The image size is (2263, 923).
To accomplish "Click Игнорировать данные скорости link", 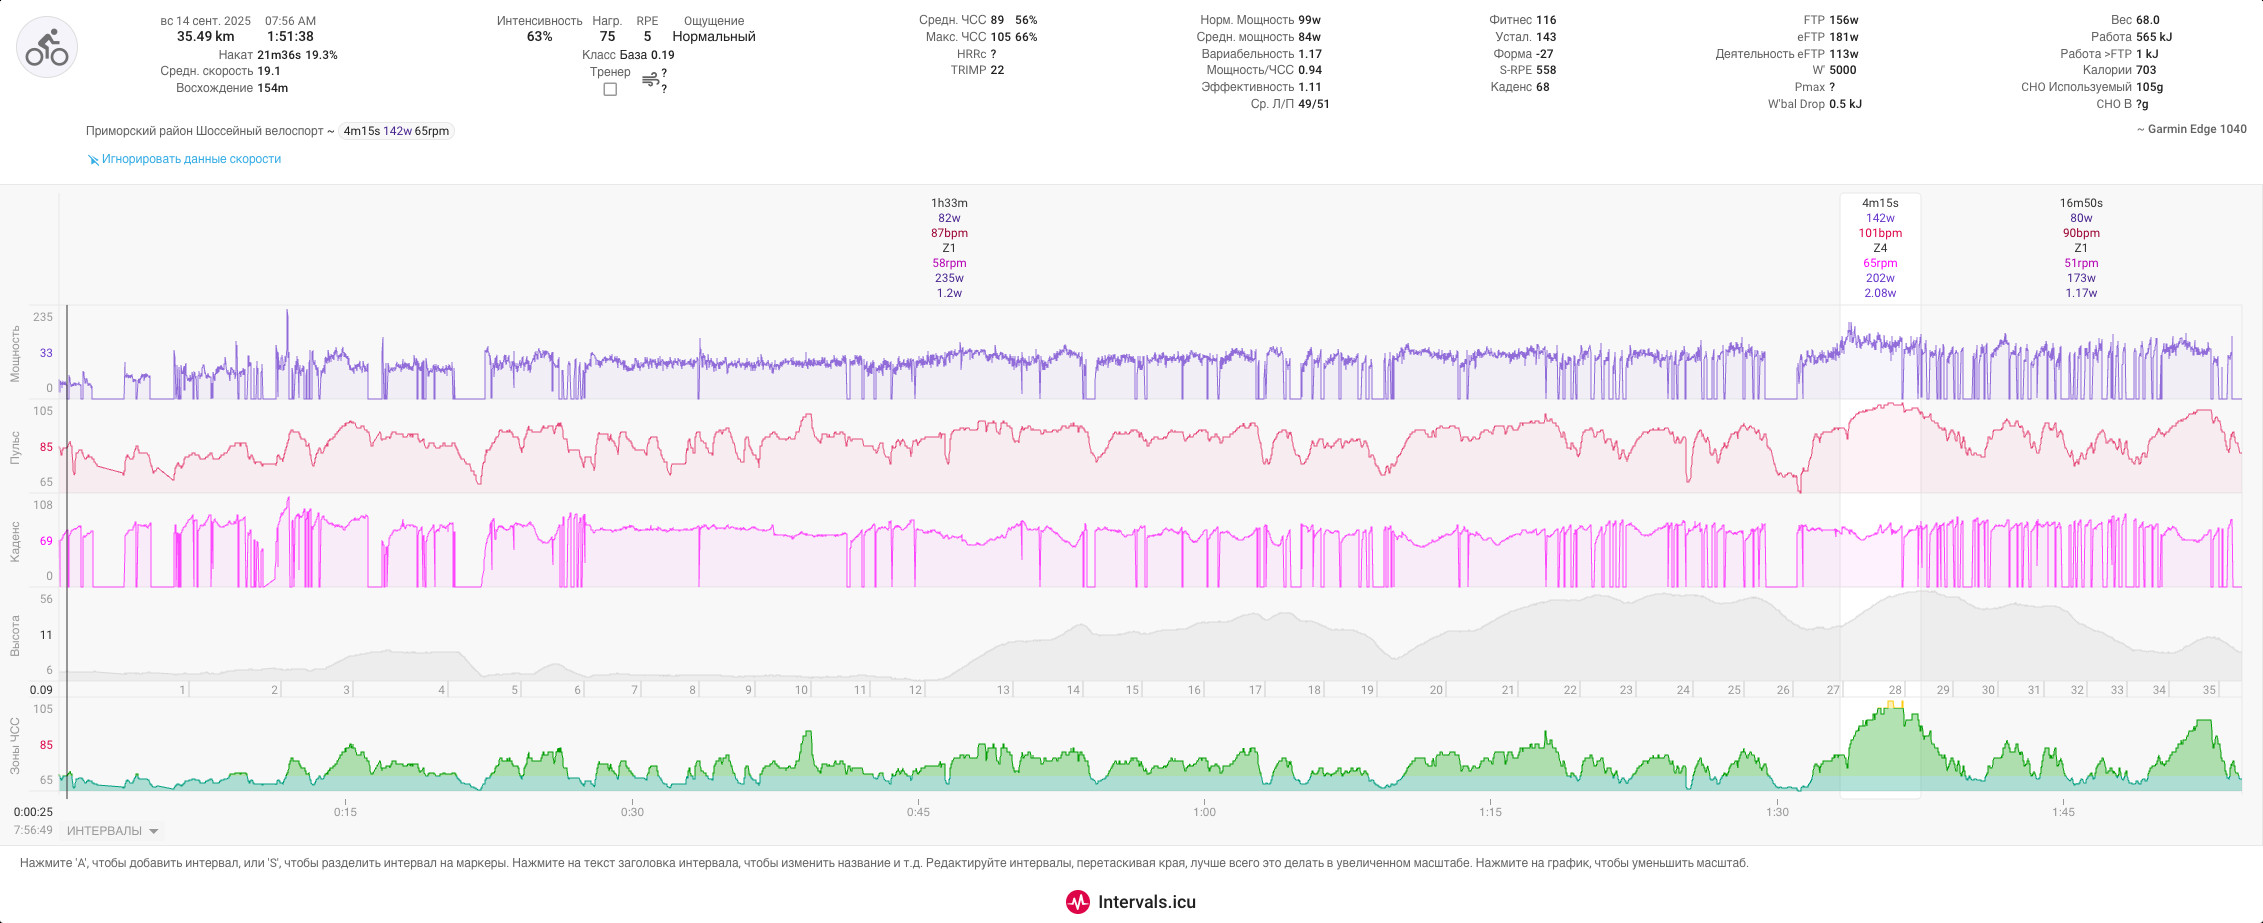I will click(x=191, y=159).
